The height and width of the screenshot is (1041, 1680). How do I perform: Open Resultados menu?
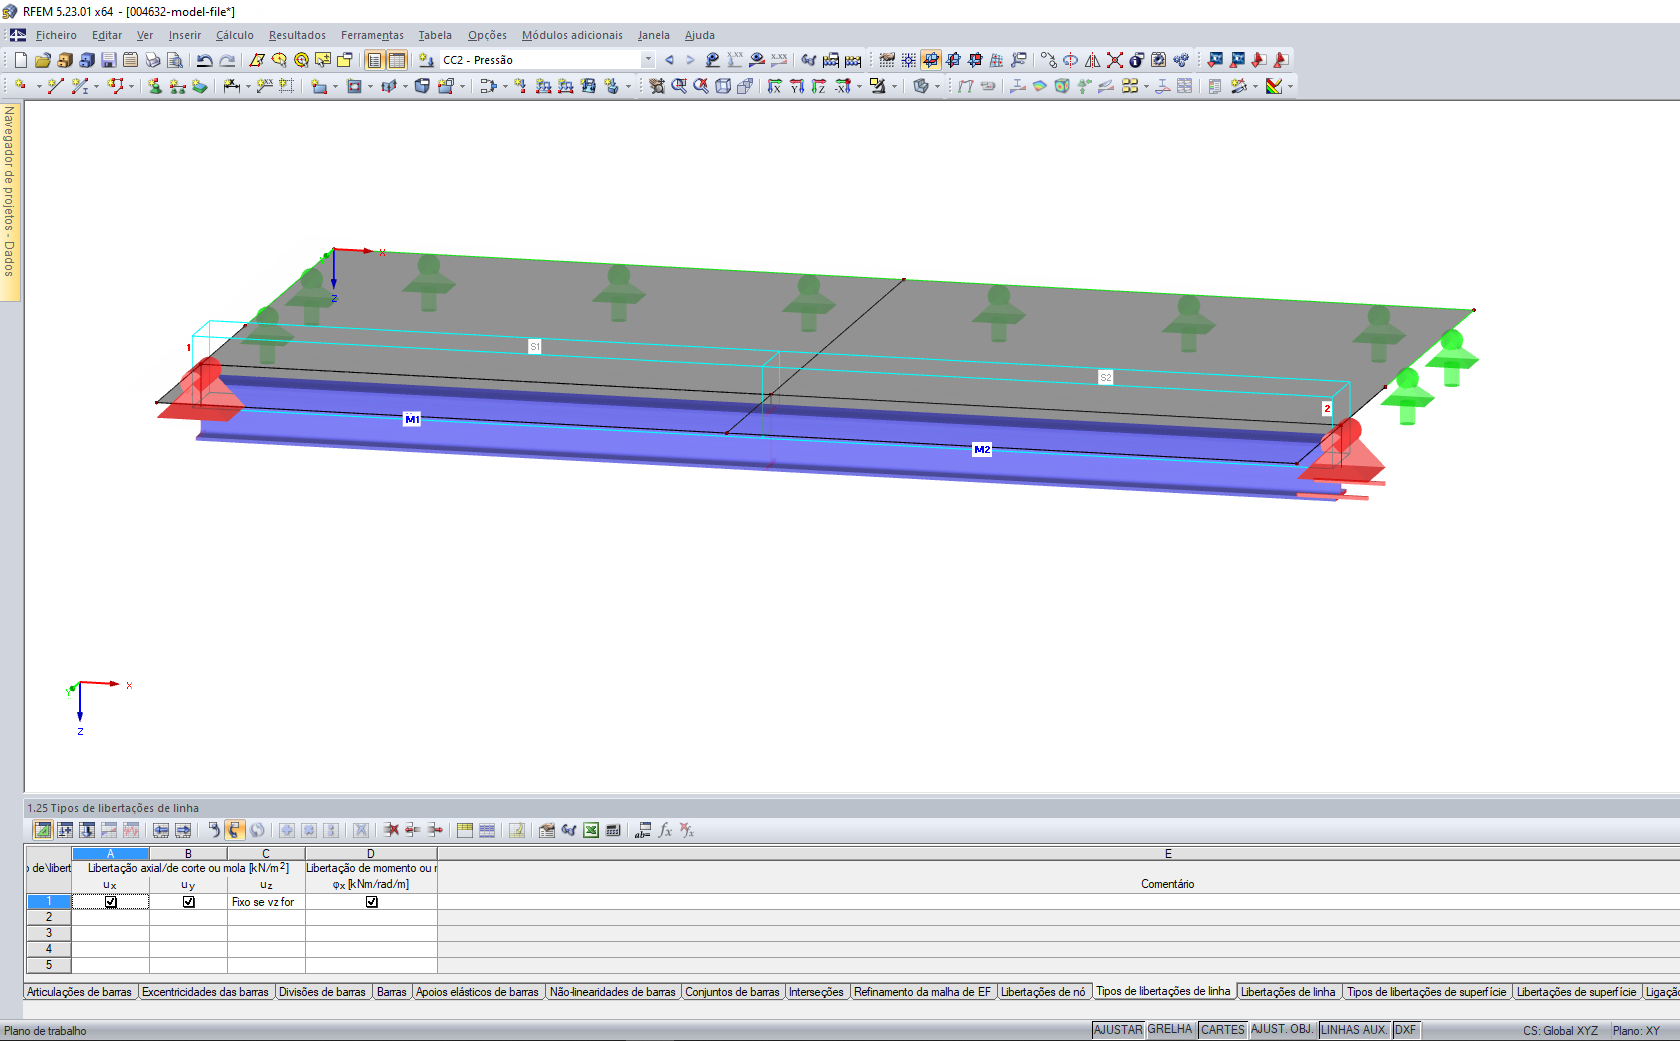pos(297,35)
